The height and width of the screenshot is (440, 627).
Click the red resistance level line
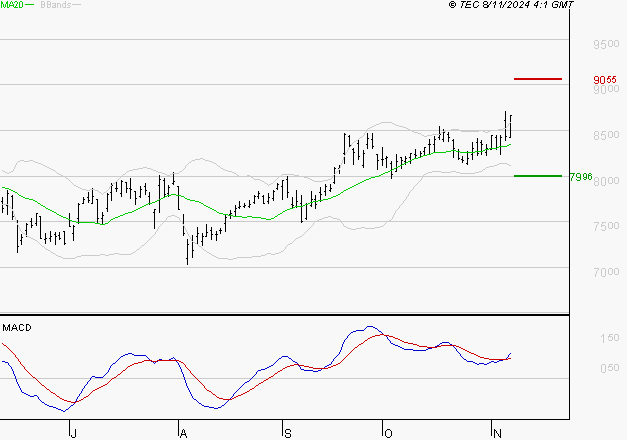(538, 79)
